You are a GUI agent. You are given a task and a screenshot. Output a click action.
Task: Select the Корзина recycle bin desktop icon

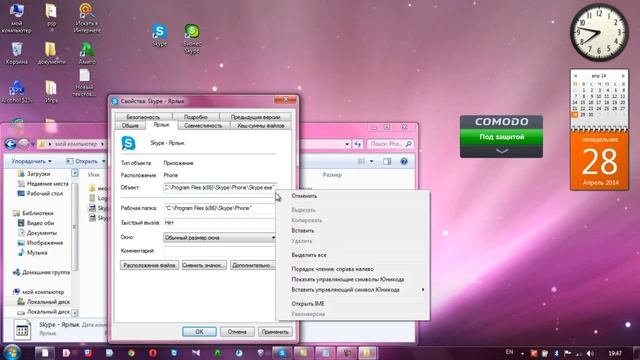point(17,53)
